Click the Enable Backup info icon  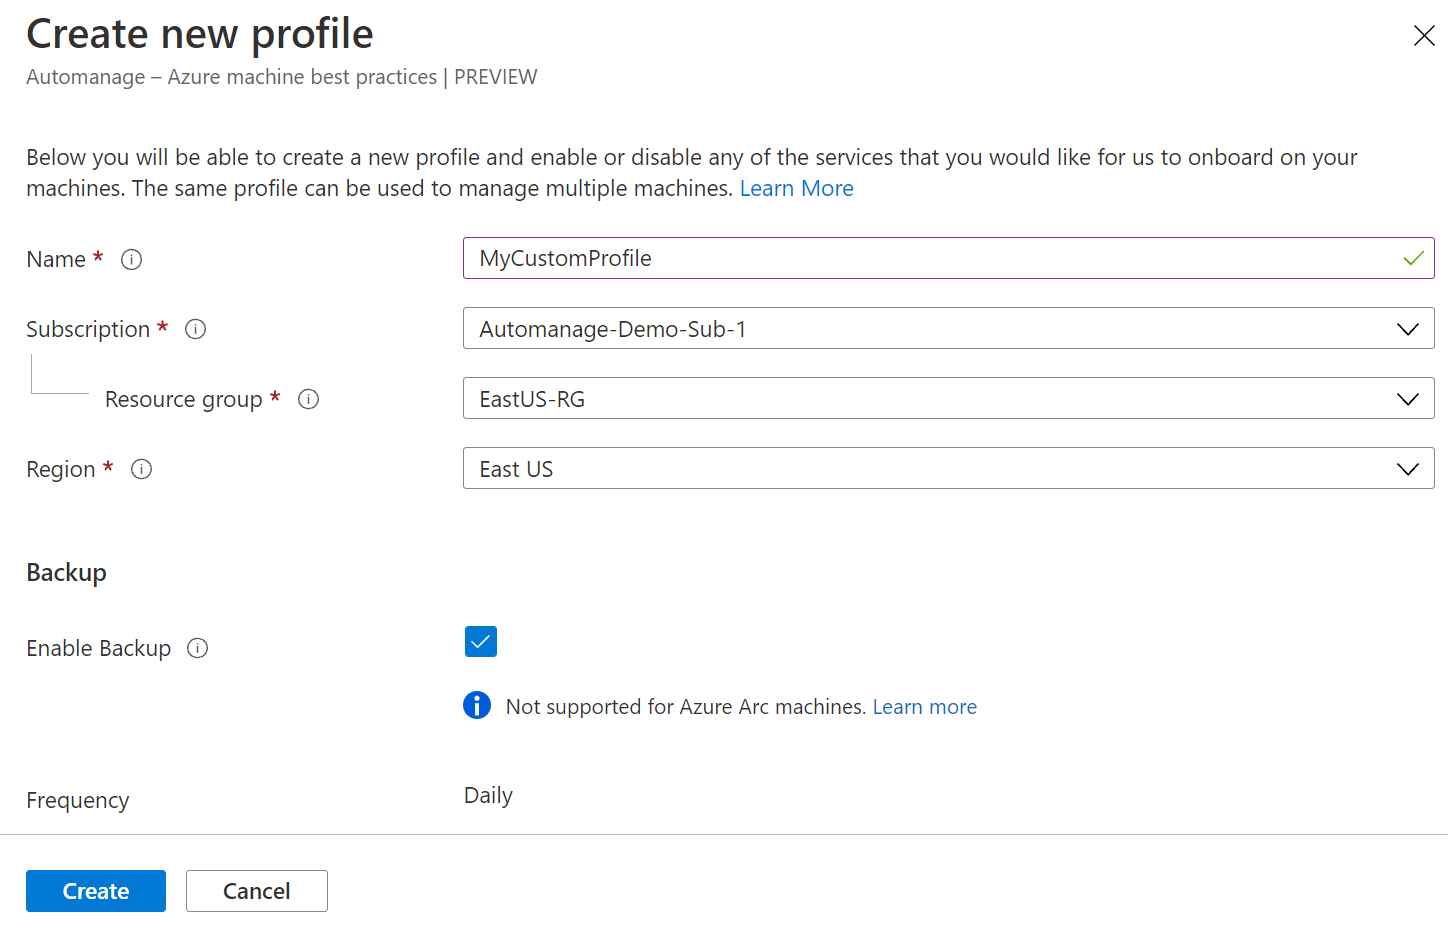point(198,648)
